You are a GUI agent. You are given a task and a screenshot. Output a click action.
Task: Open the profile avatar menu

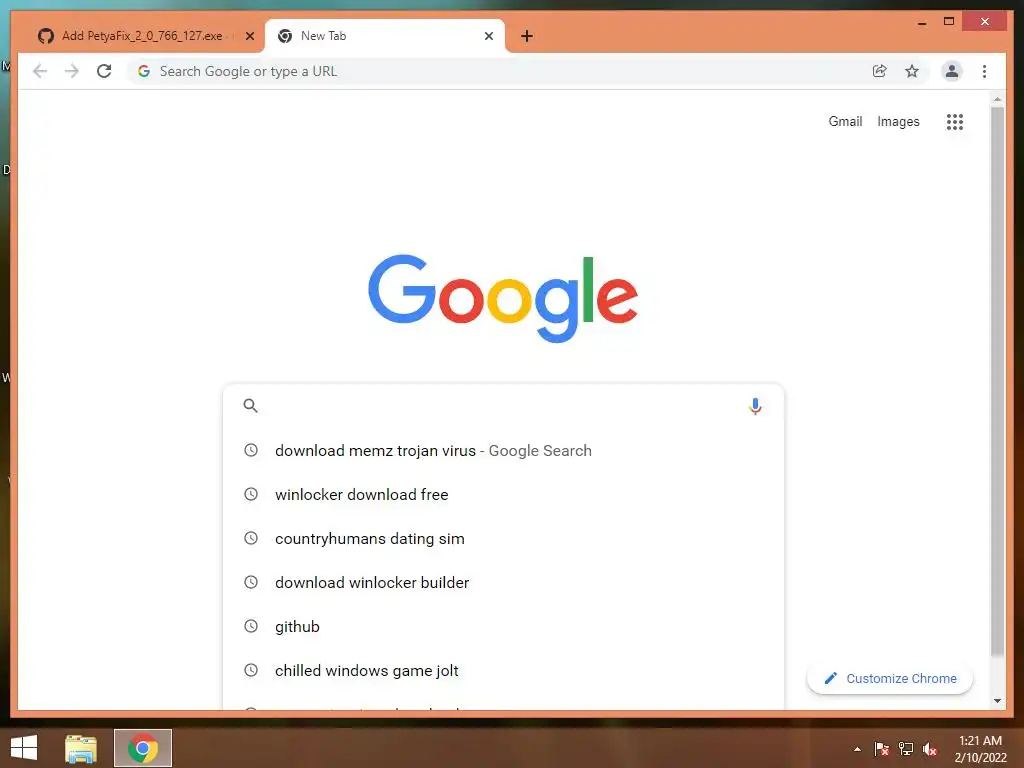click(952, 71)
